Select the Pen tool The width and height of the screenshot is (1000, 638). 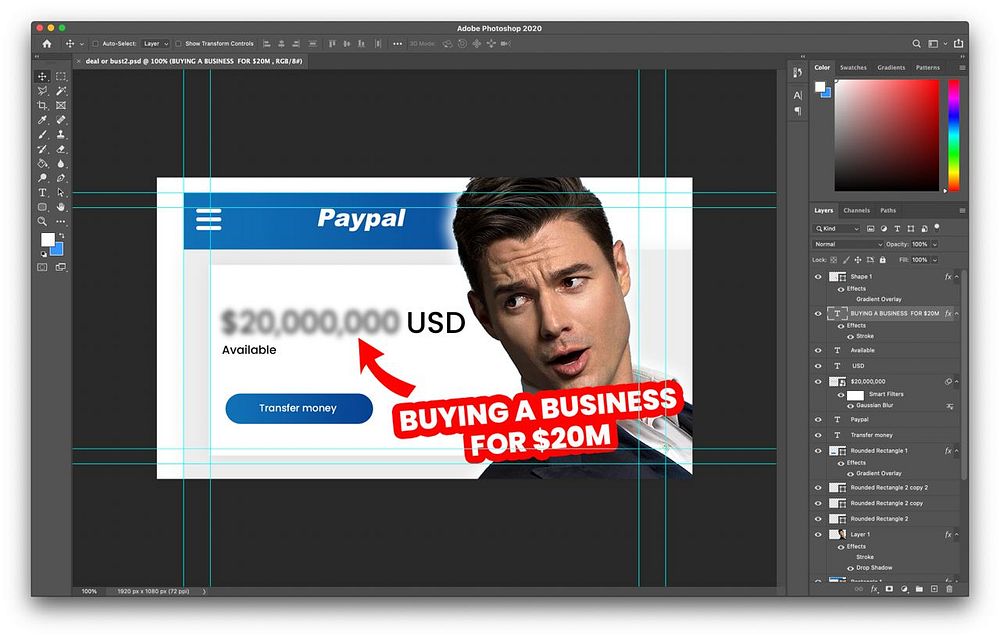pyautogui.click(x=61, y=178)
